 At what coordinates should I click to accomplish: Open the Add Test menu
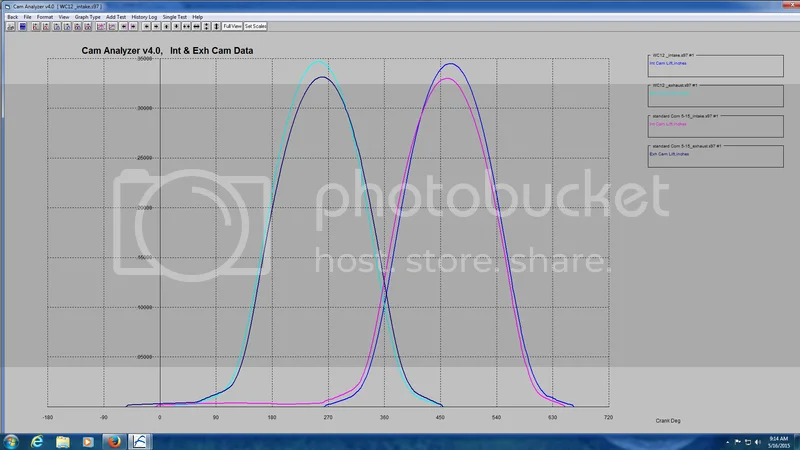(x=116, y=17)
